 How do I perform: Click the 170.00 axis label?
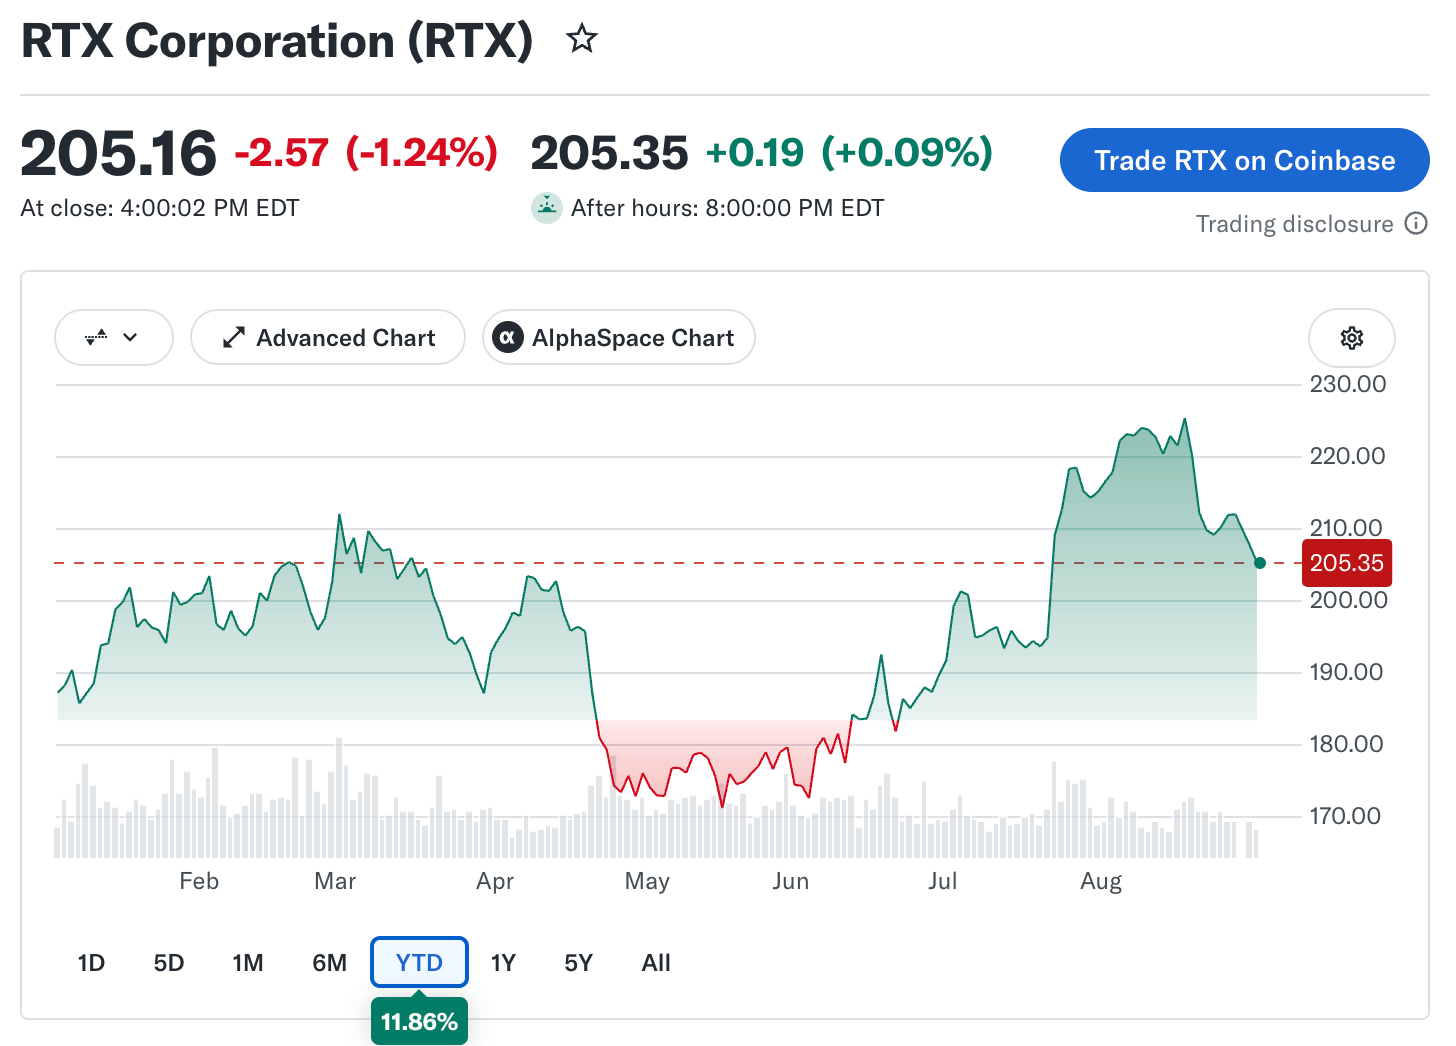[x=1346, y=816]
